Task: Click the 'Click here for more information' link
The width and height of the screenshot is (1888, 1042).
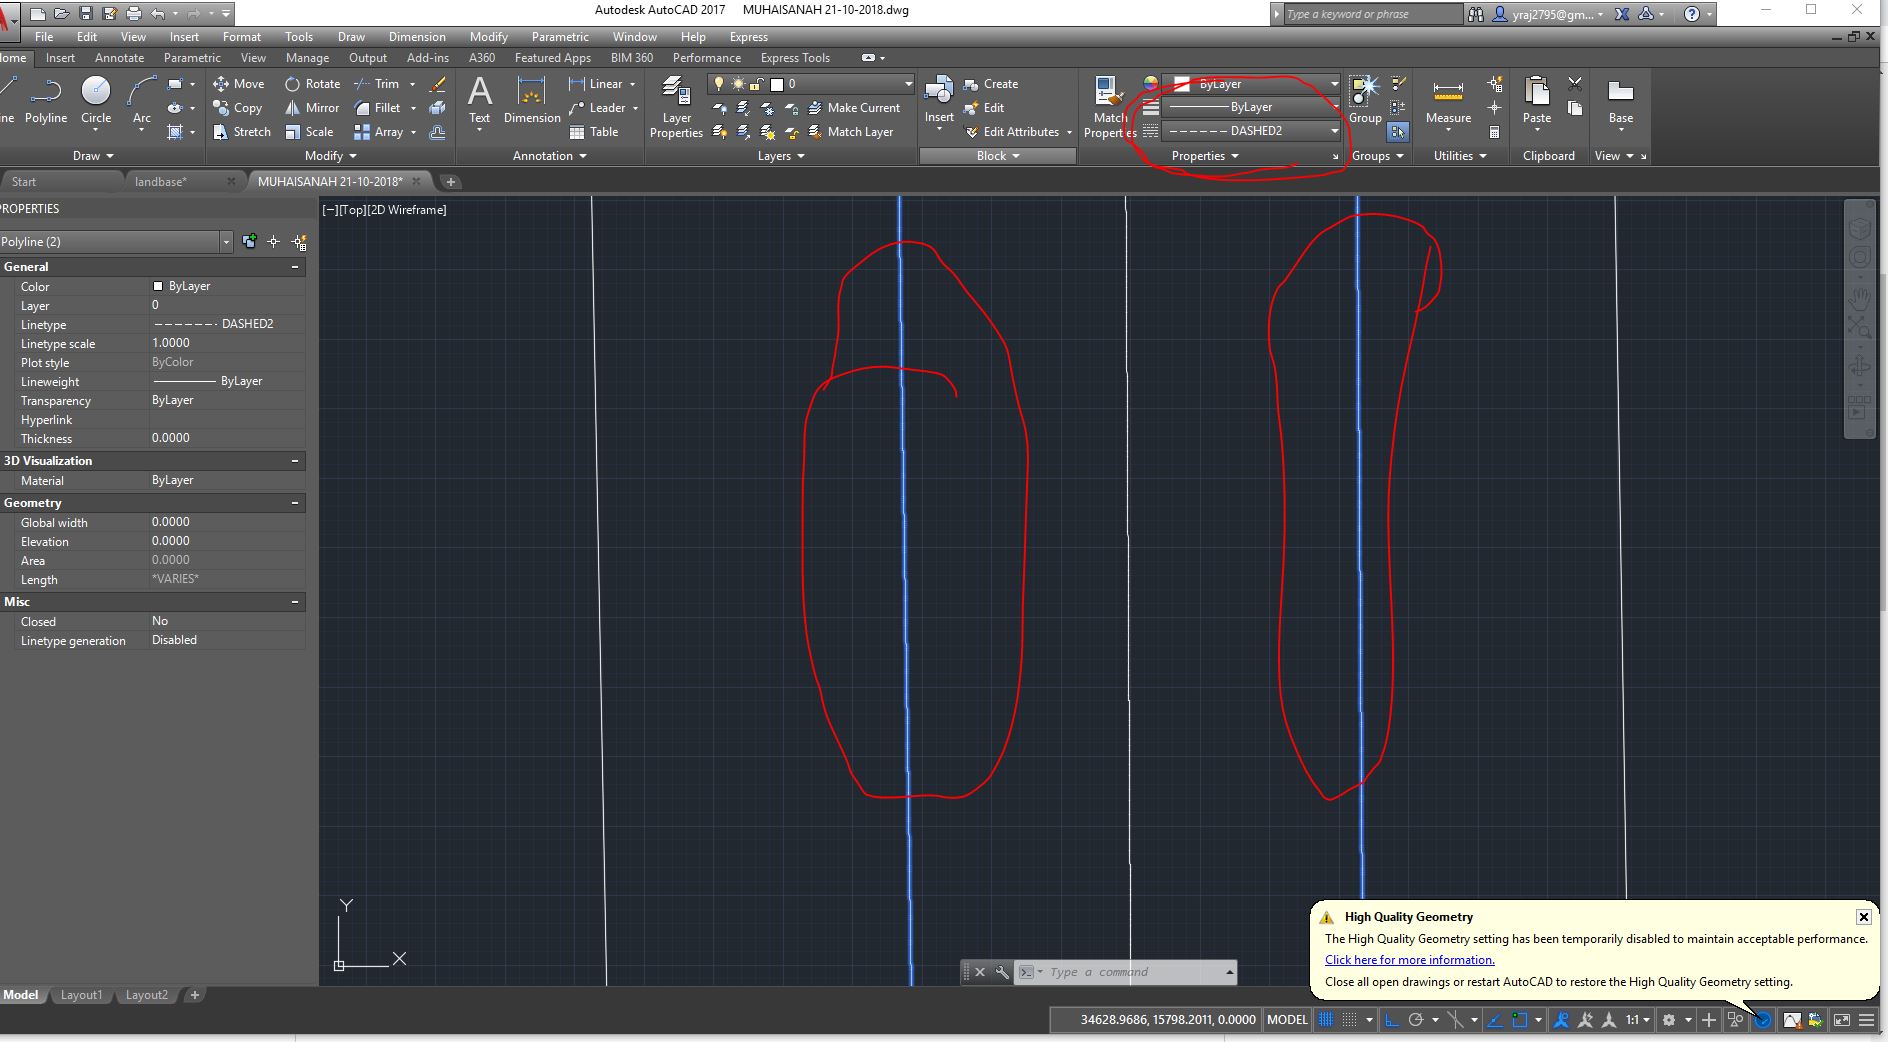Action: [1410, 960]
